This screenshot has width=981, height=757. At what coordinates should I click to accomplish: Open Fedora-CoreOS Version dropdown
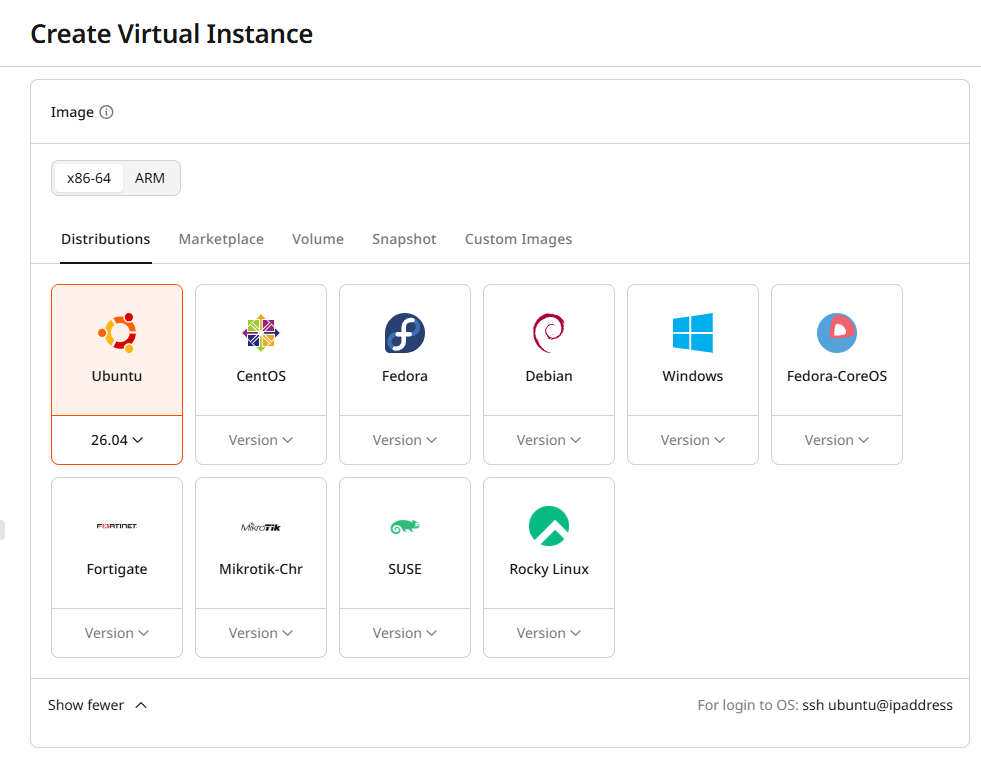click(x=836, y=440)
